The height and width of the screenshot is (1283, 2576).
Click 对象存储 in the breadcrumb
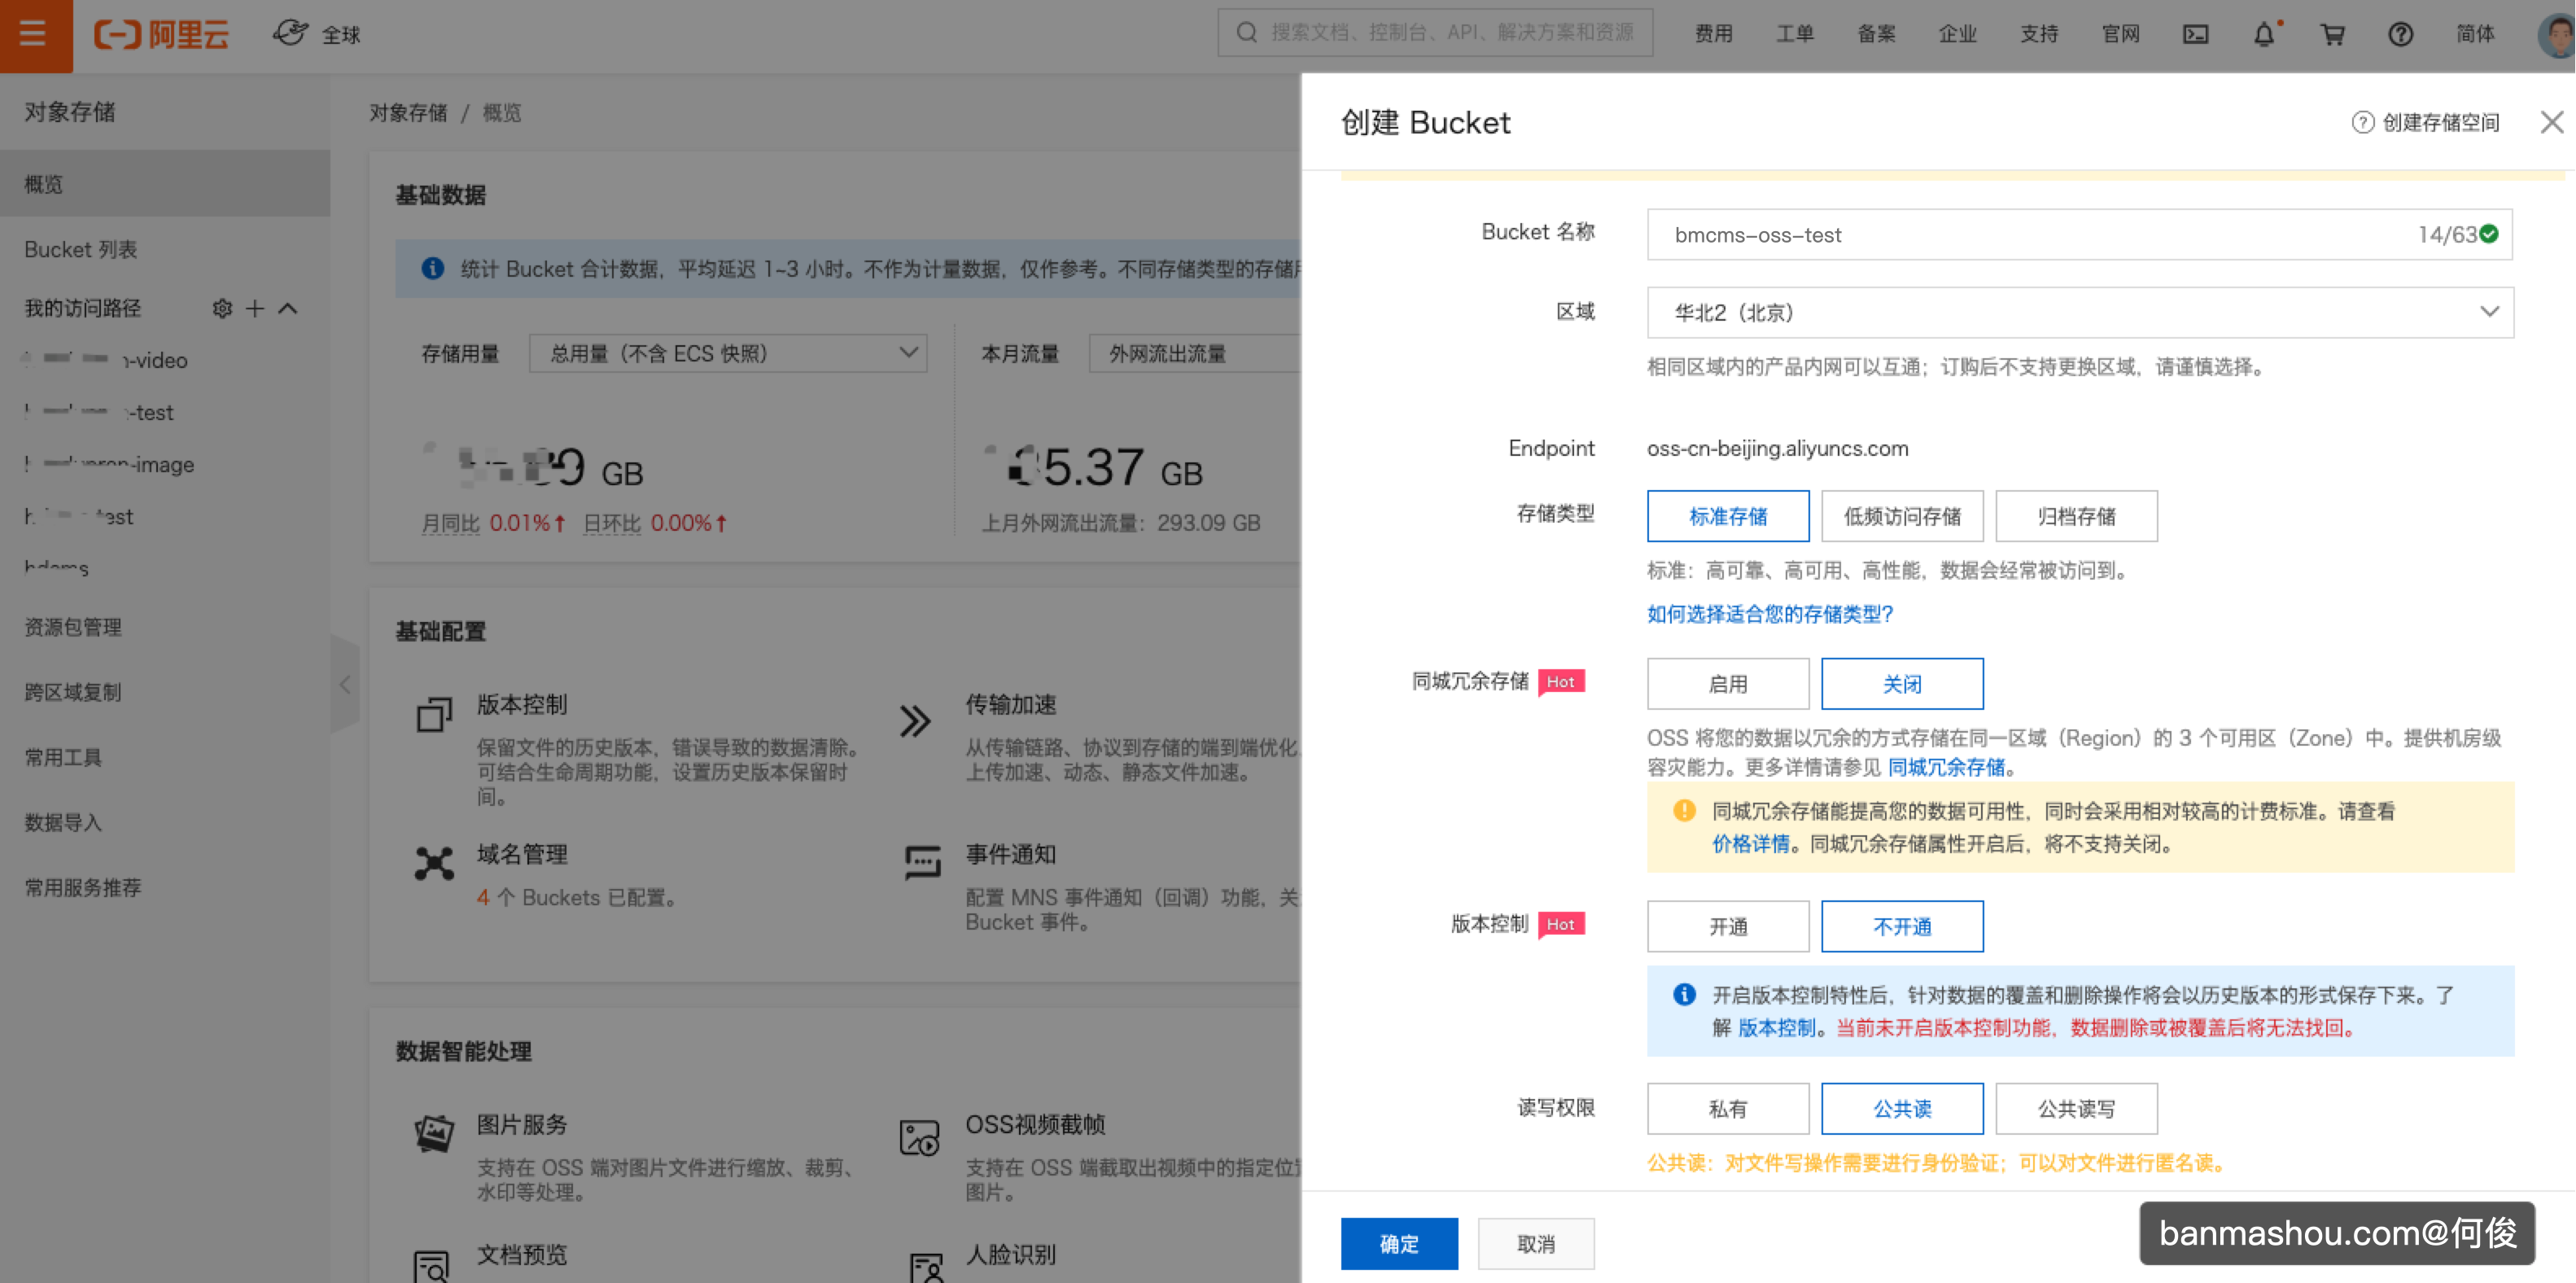coord(408,112)
